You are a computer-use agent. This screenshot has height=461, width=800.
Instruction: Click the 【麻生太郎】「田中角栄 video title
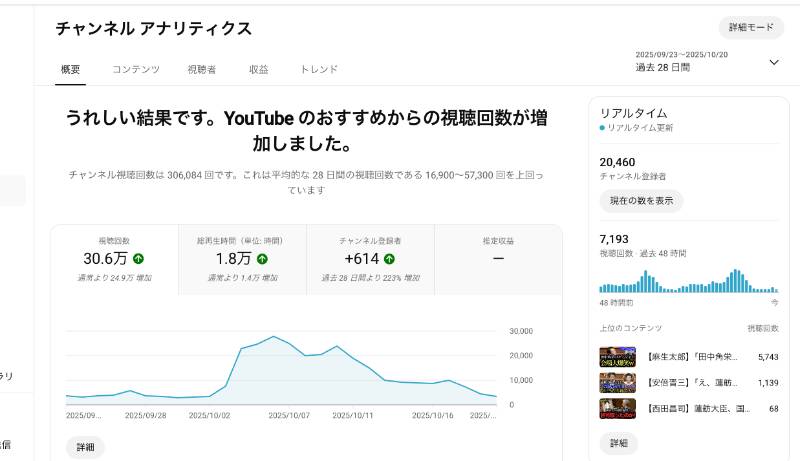[692, 357]
